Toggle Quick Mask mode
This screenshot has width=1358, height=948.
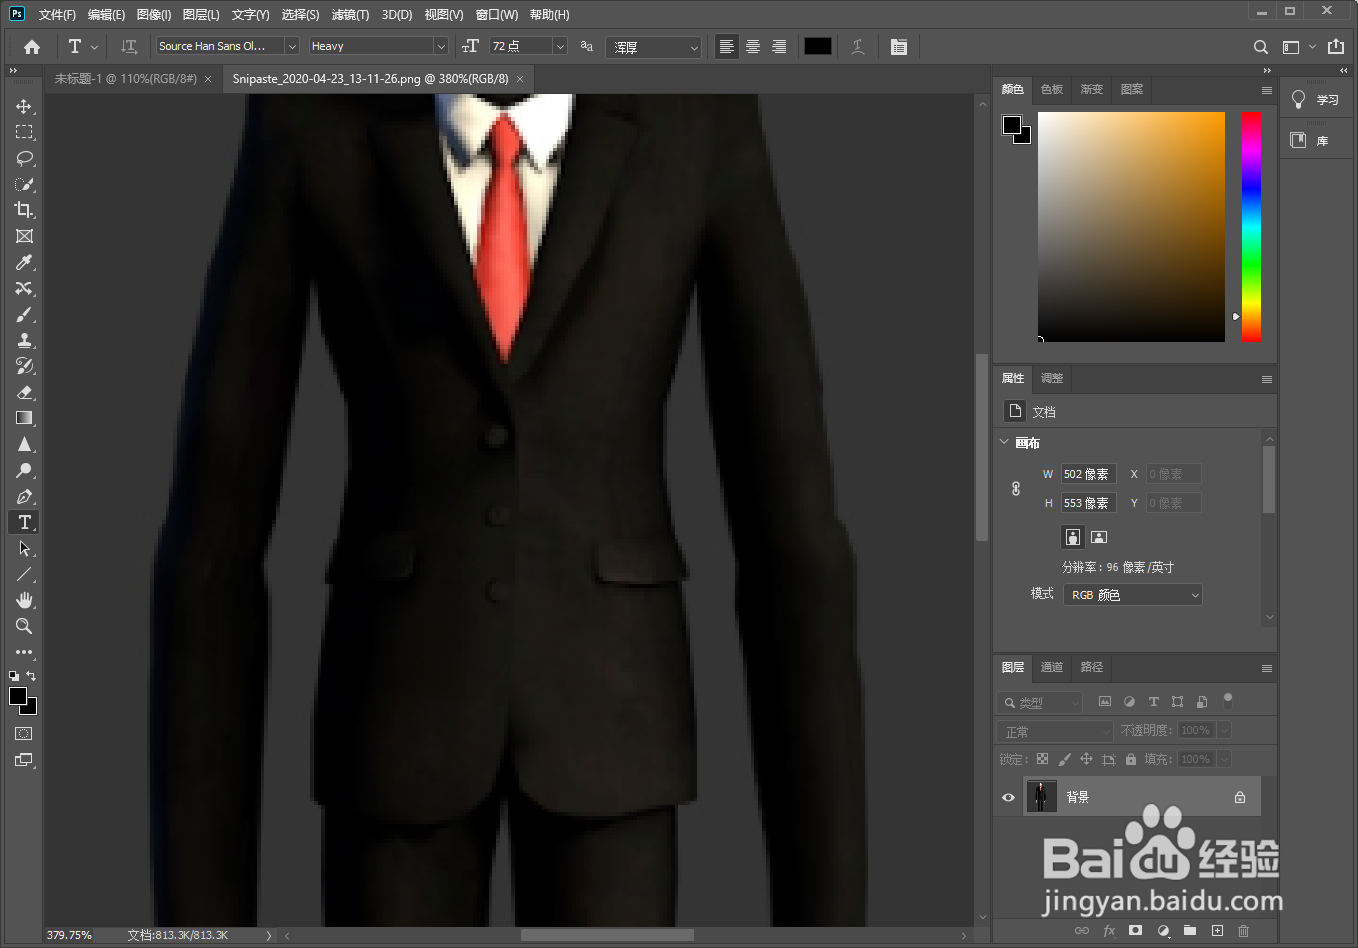click(24, 734)
